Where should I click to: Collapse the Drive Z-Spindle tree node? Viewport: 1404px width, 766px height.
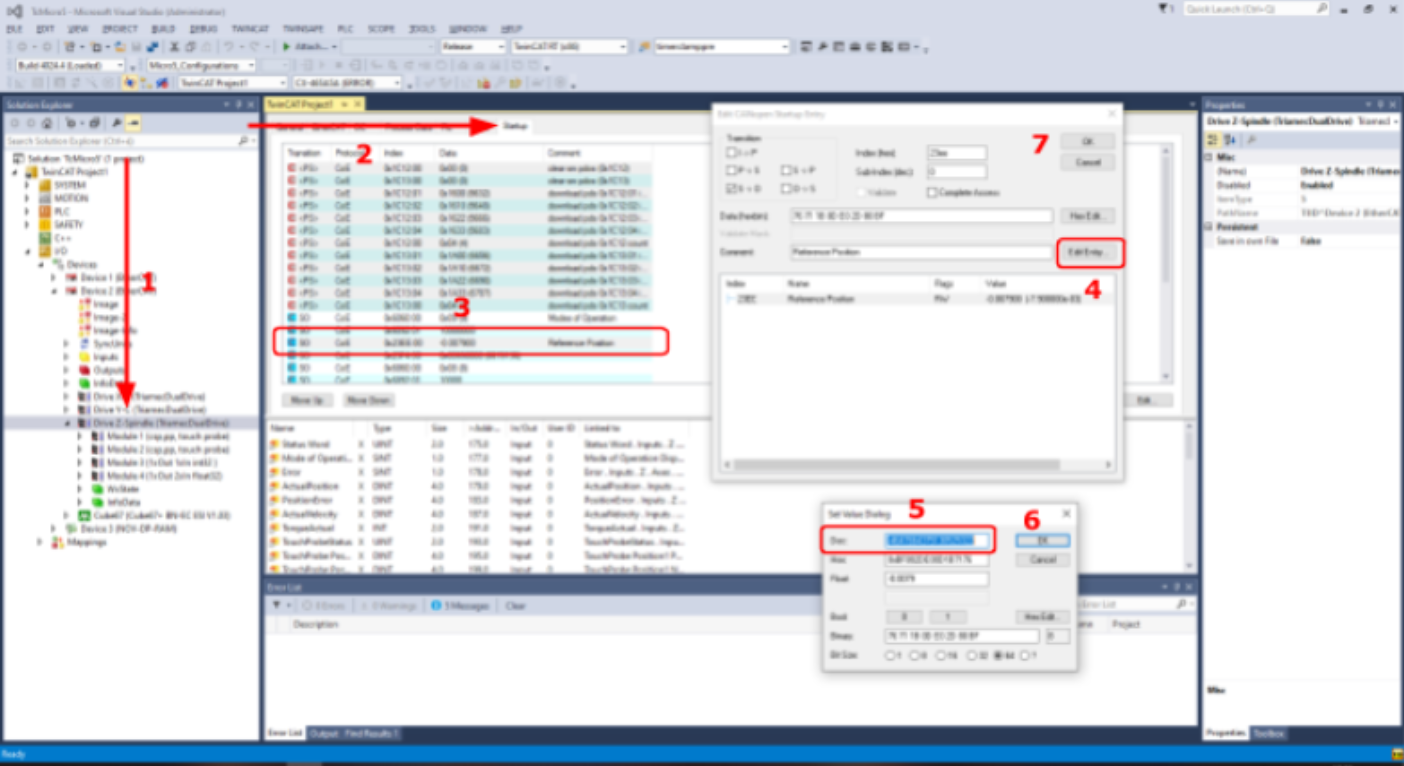tap(68, 423)
